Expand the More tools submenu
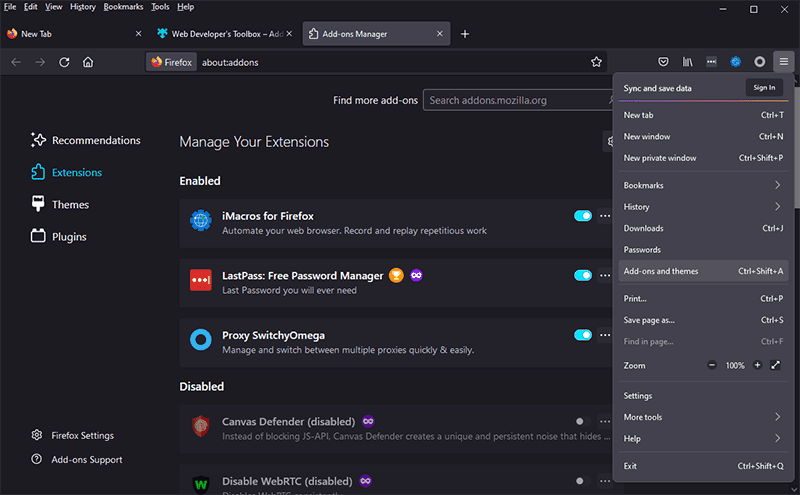 [x=703, y=417]
